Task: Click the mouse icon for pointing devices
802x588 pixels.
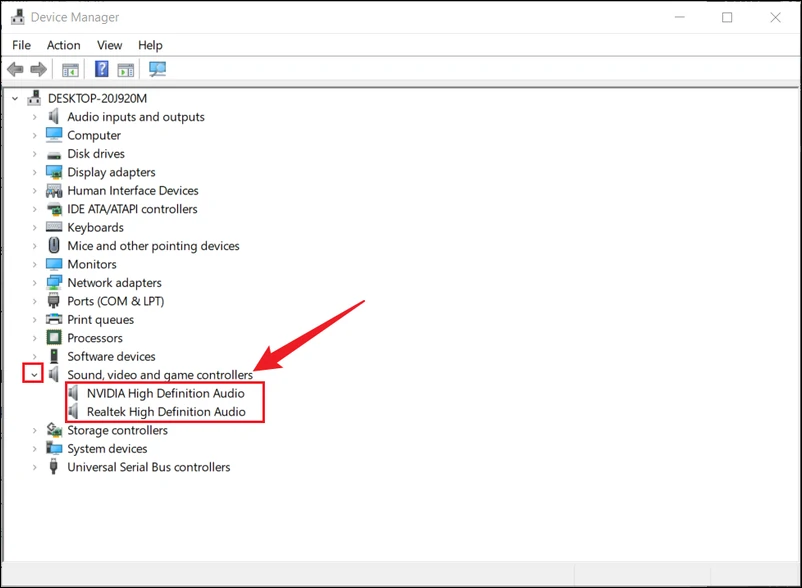Action: [x=54, y=245]
